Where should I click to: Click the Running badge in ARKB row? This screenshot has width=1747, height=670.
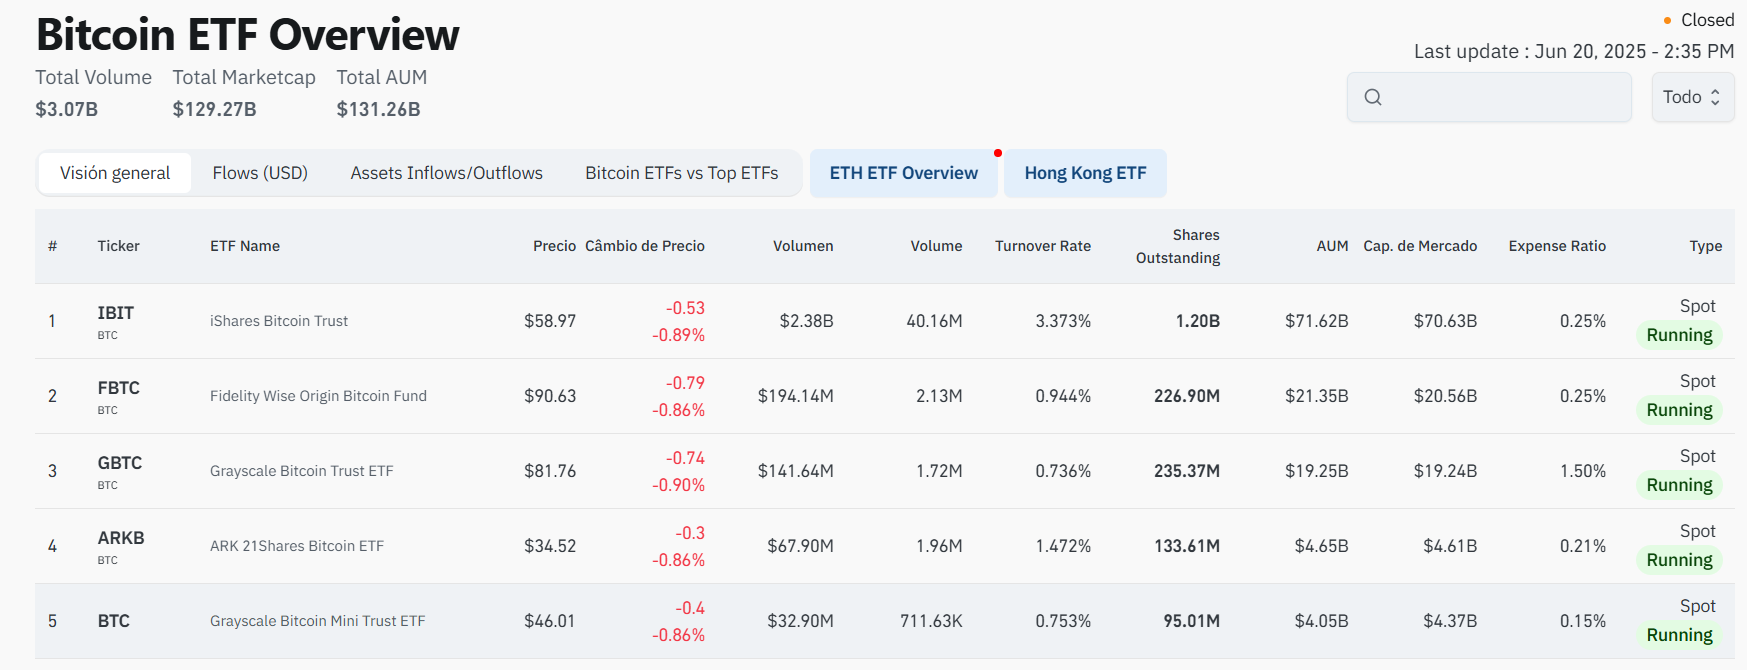click(x=1679, y=560)
